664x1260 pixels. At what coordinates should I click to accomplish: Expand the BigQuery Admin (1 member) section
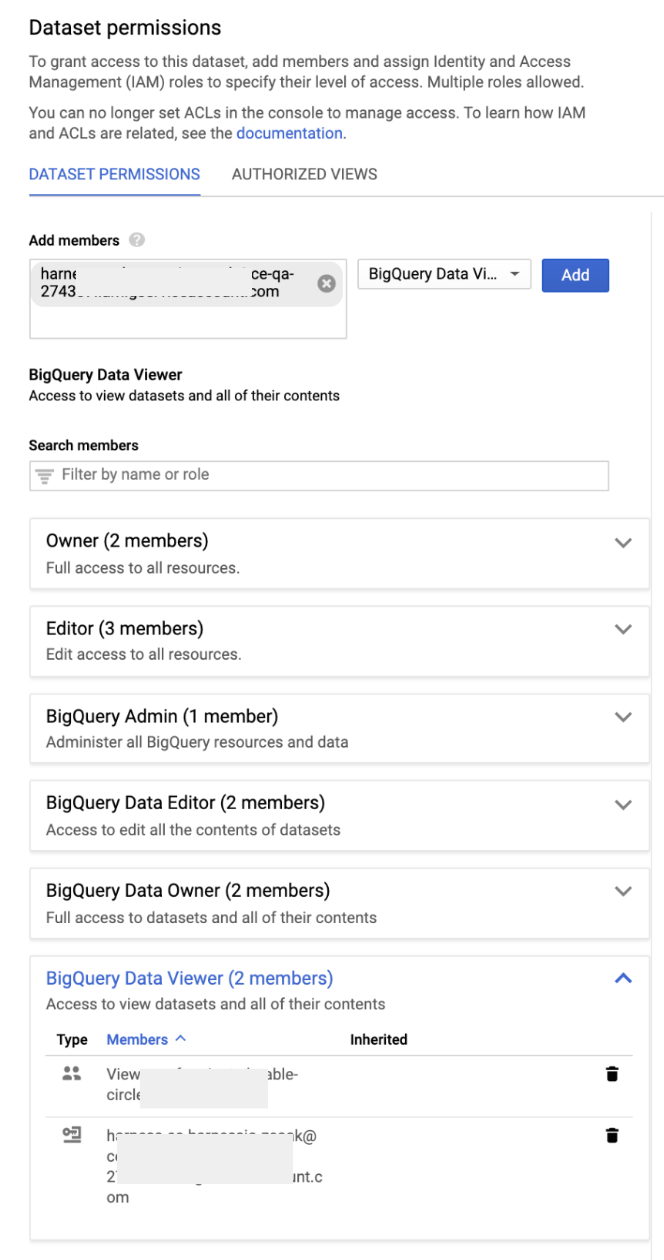pyautogui.click(x=623, y=717)
